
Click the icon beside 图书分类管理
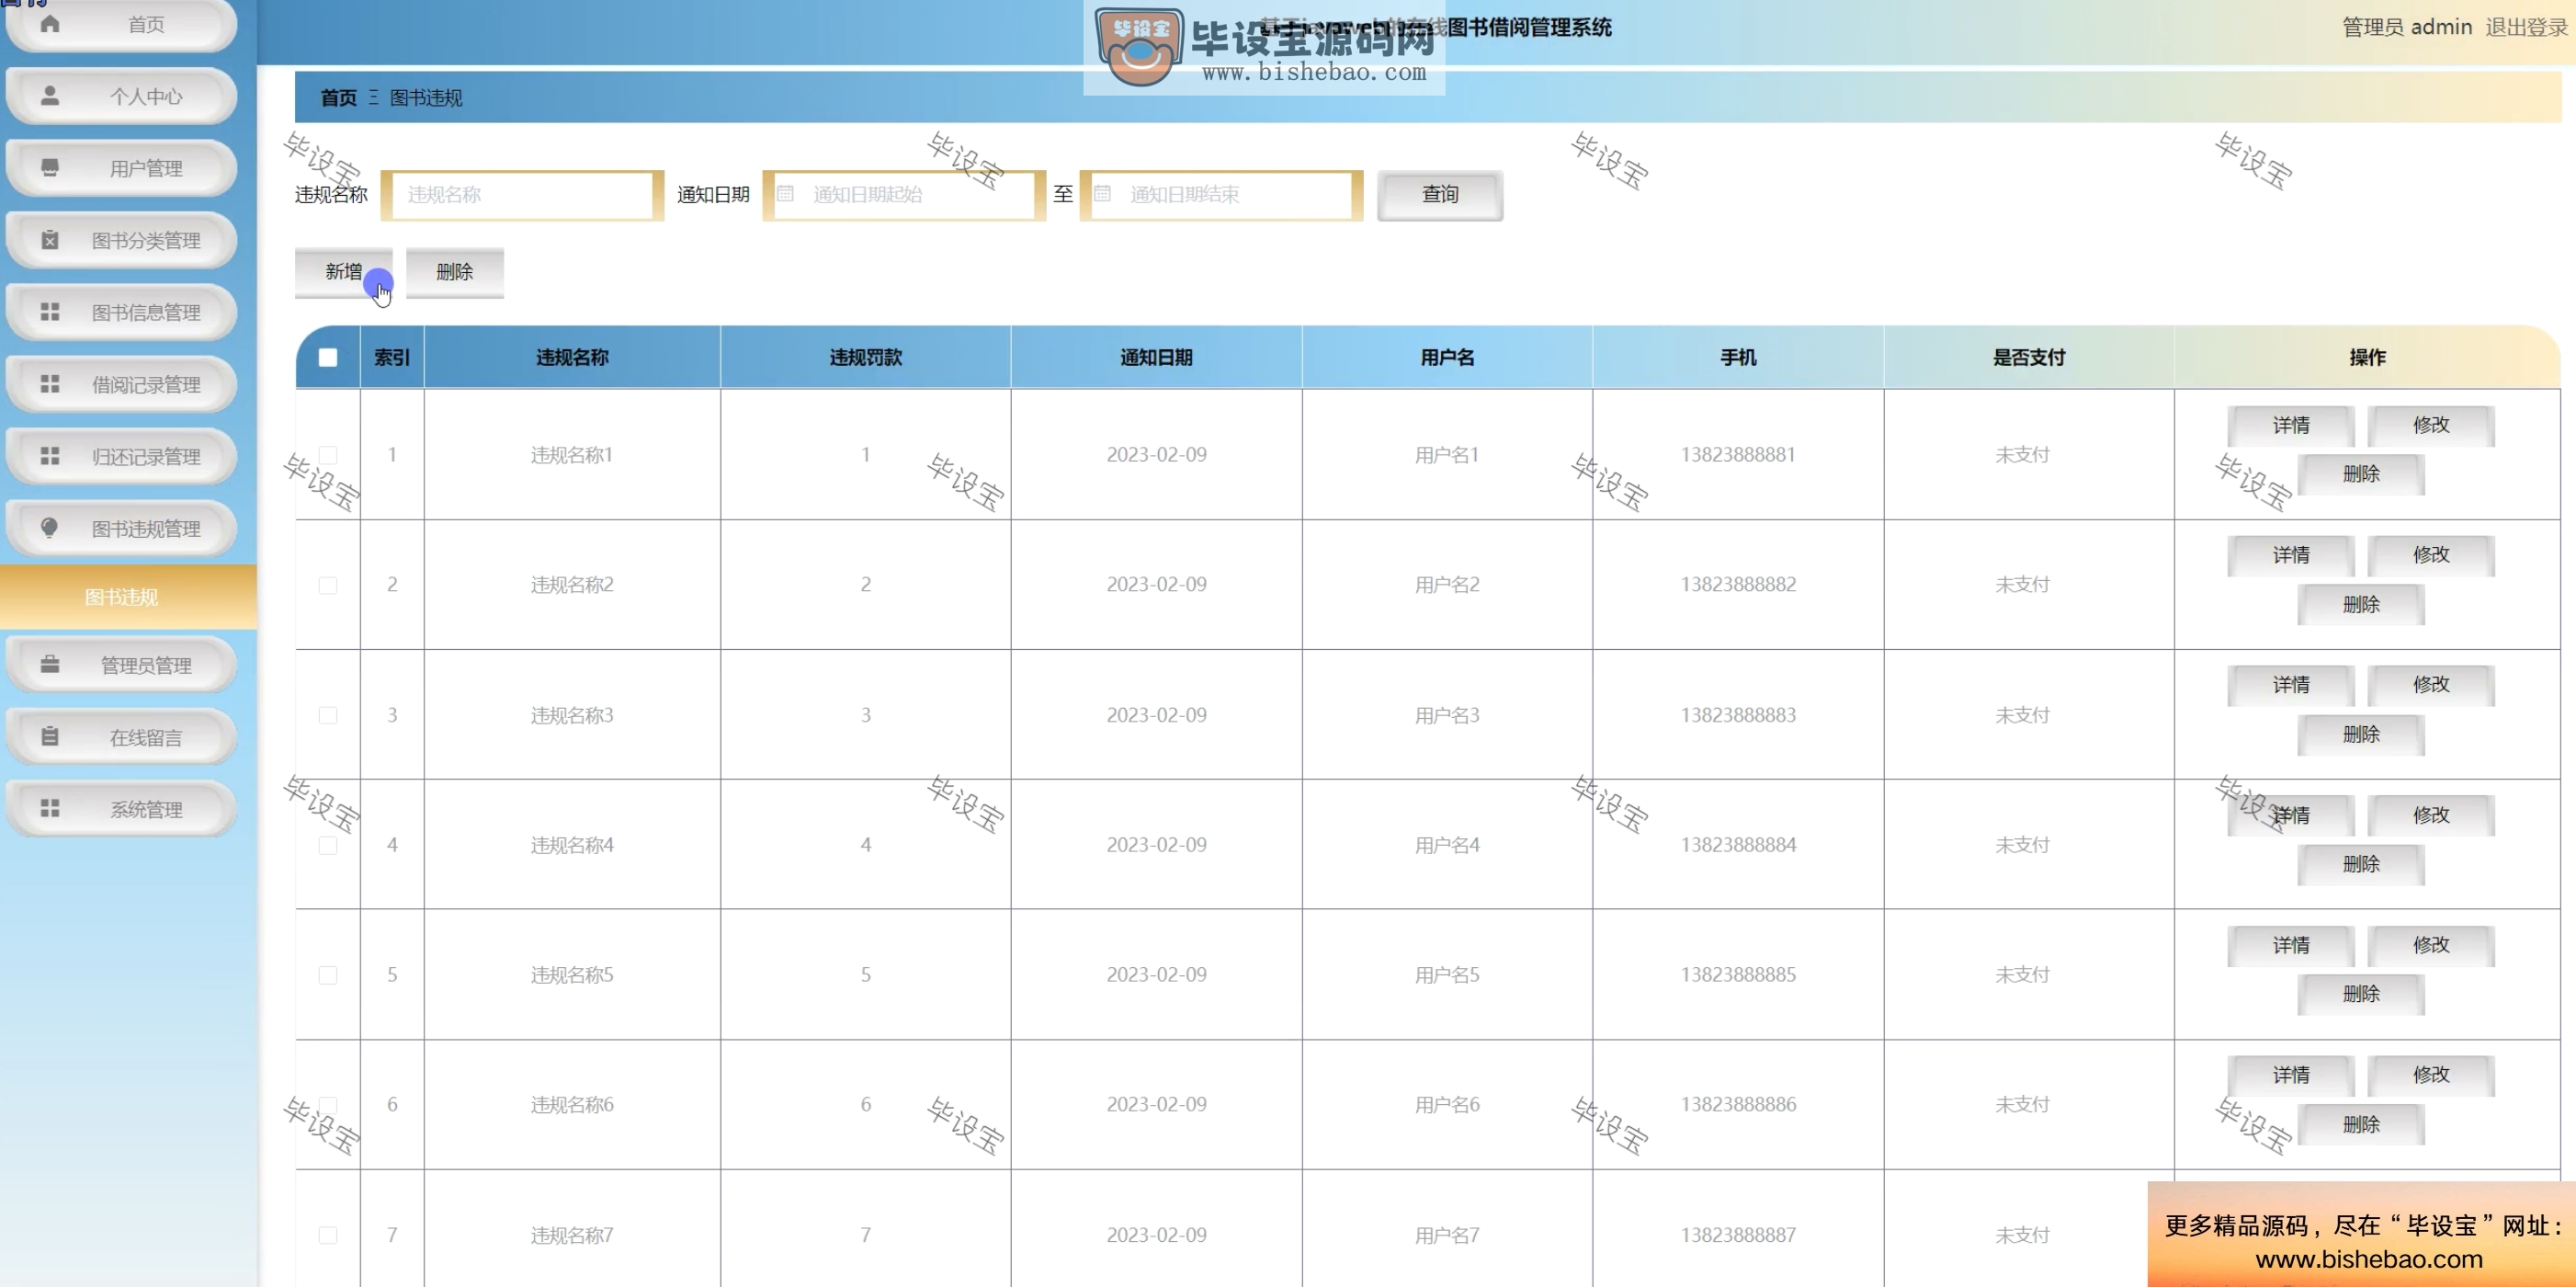(50, 239)
